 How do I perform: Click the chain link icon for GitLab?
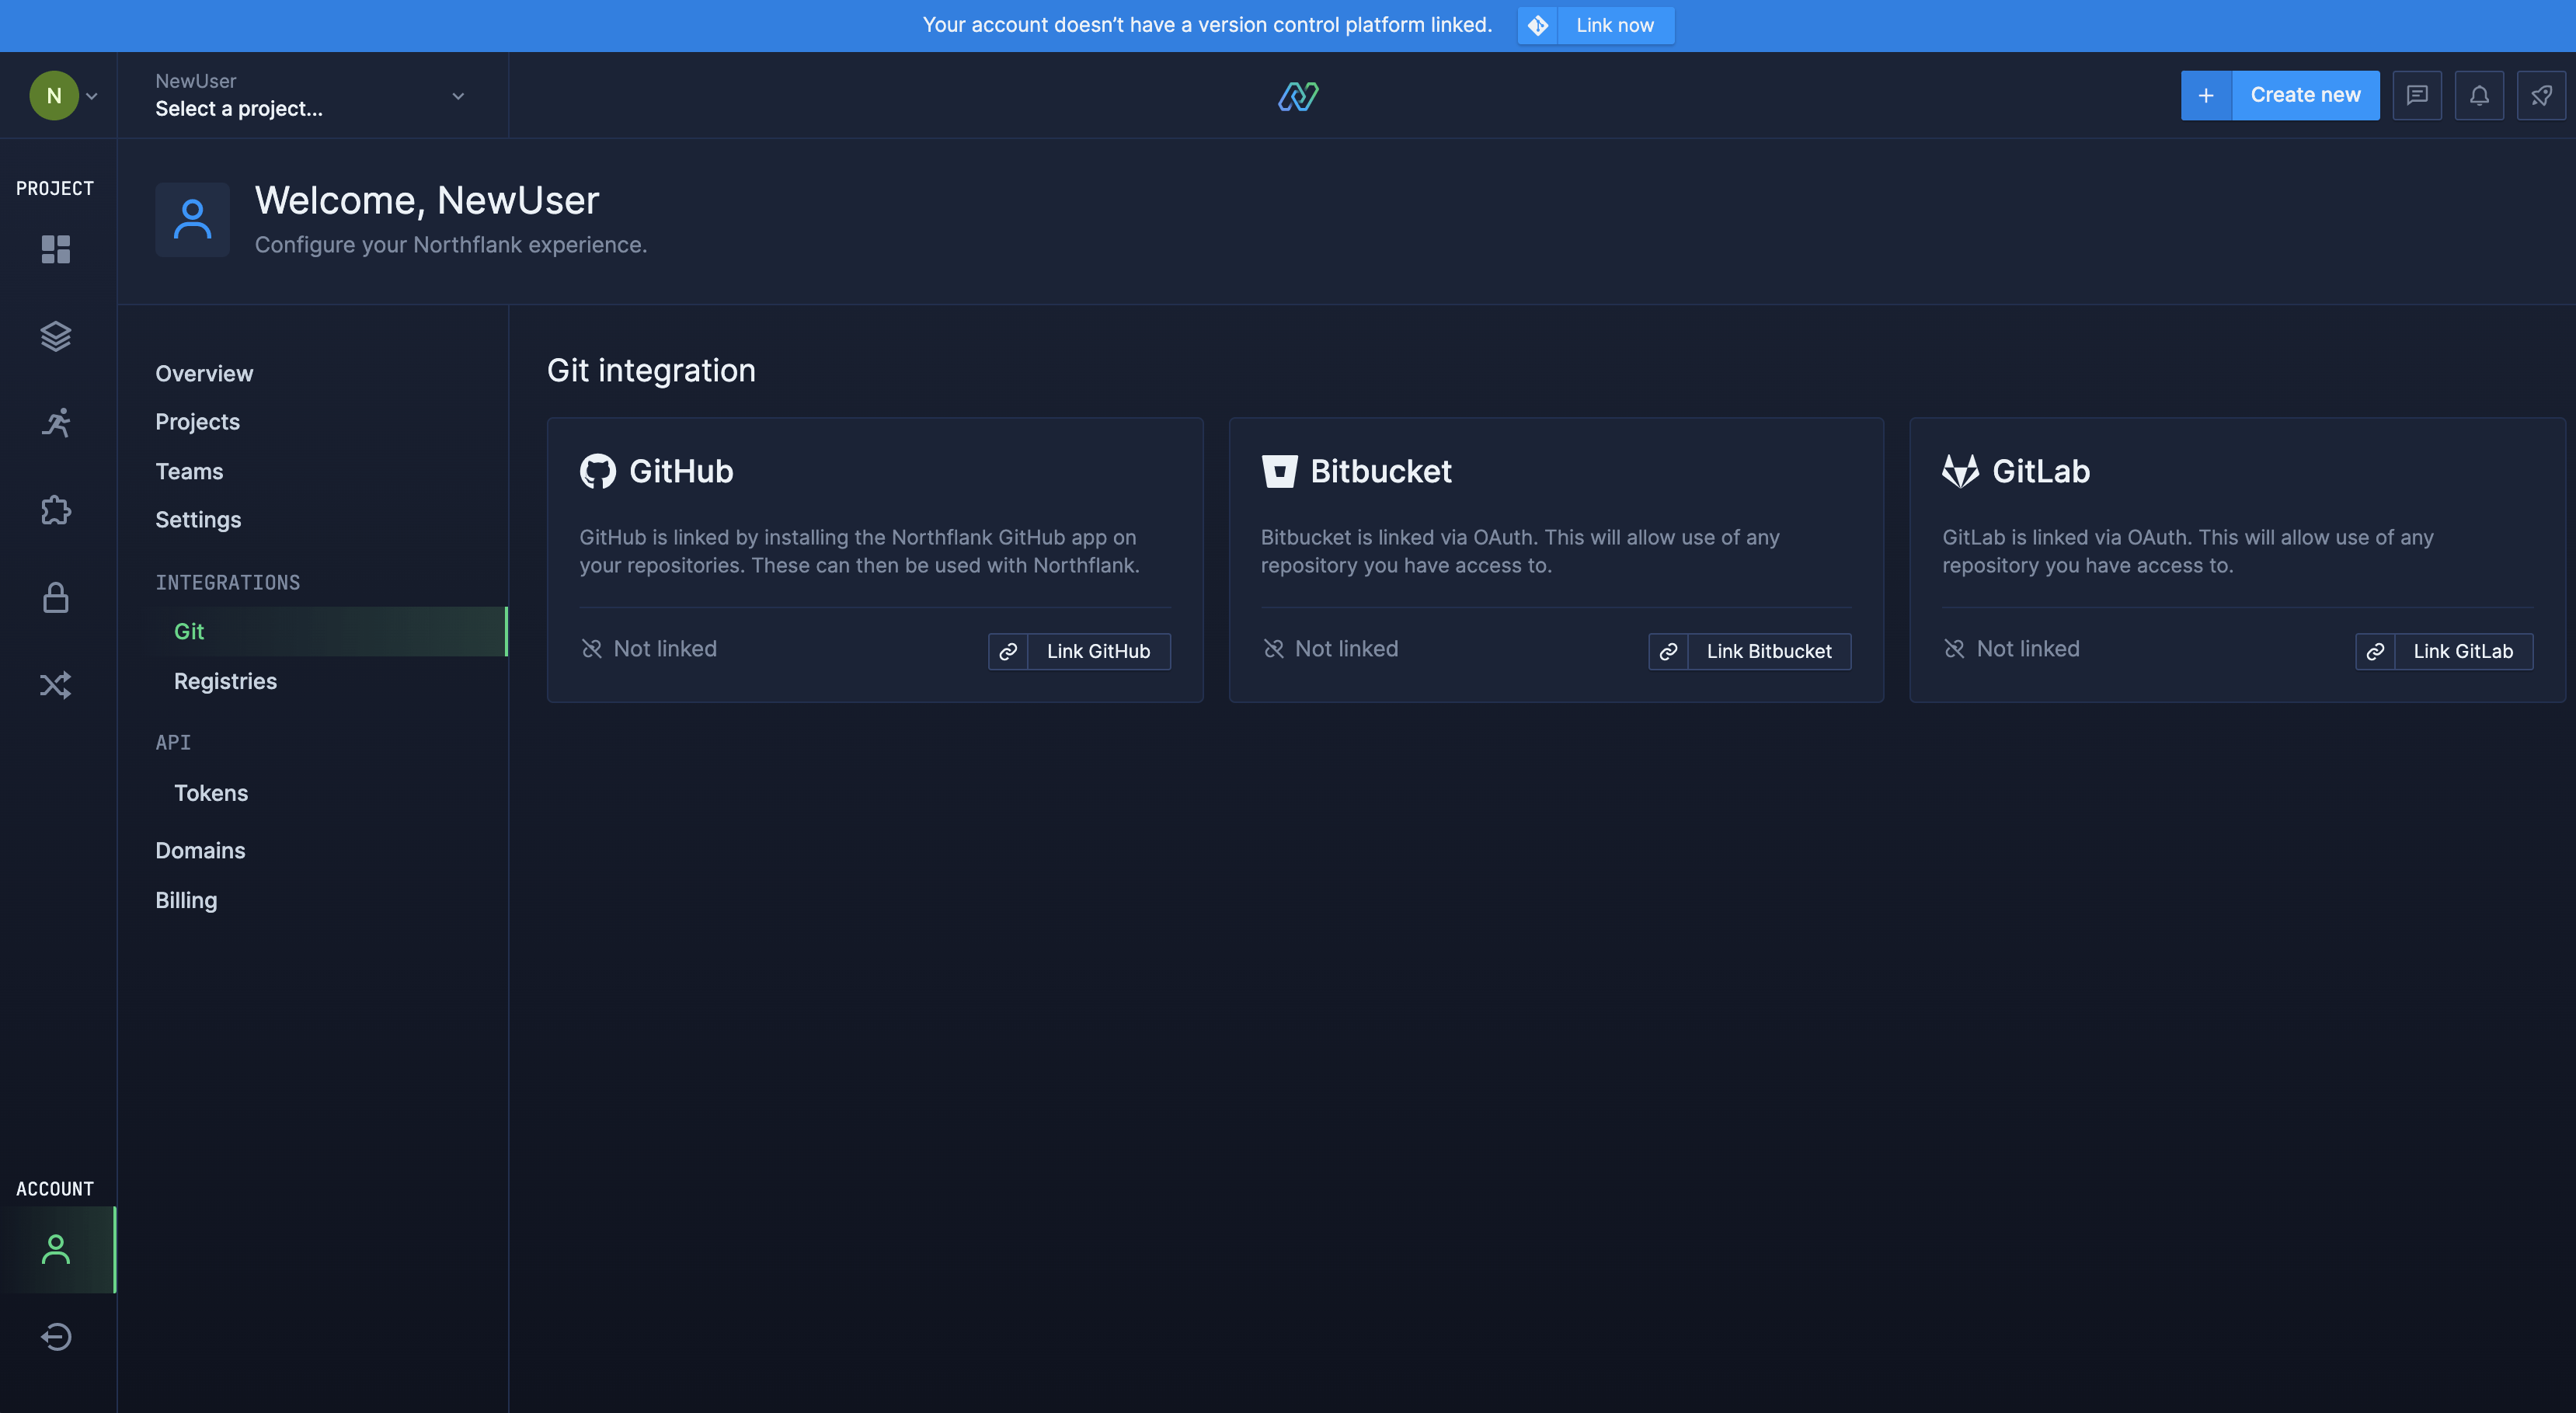(x=2375, y=651)
